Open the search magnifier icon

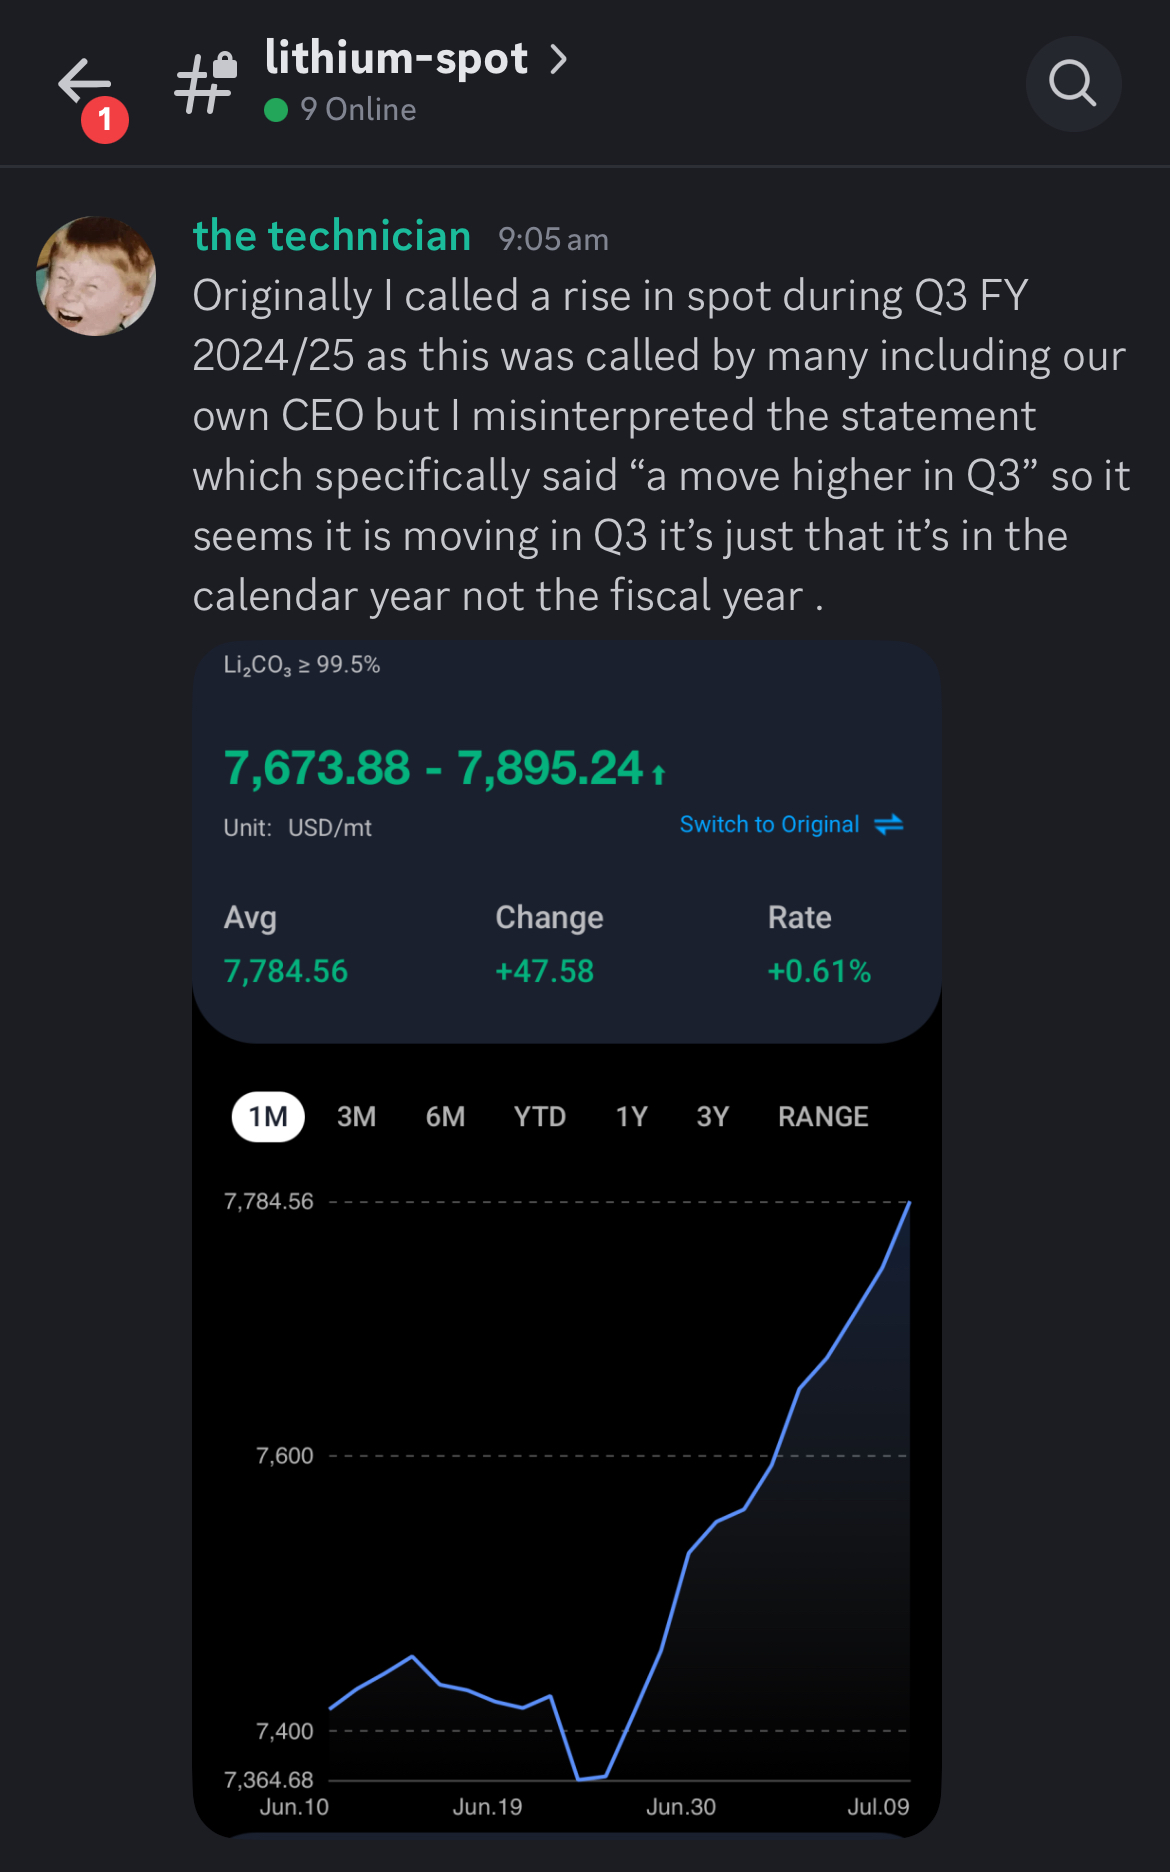[1073, 84]
